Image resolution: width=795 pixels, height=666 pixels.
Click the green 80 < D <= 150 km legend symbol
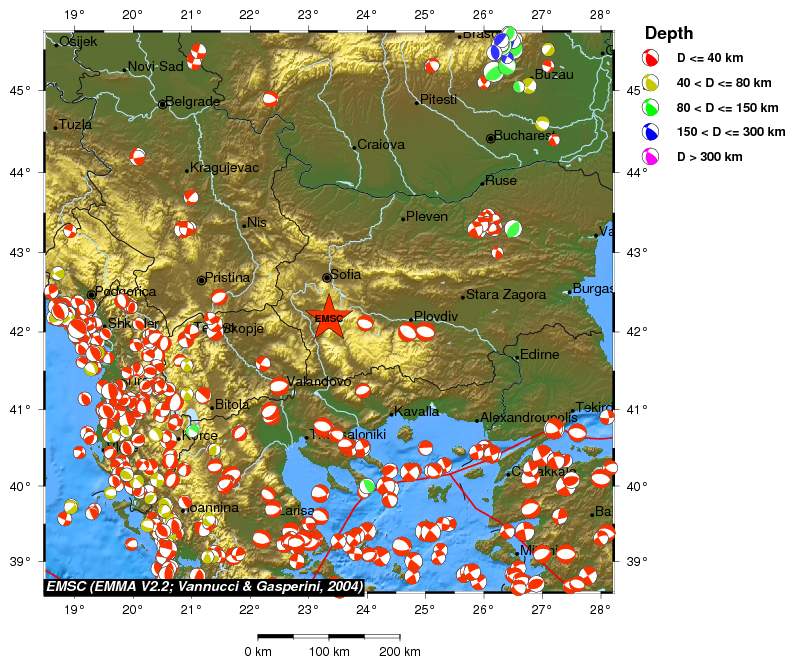click(x=651, y=107)
